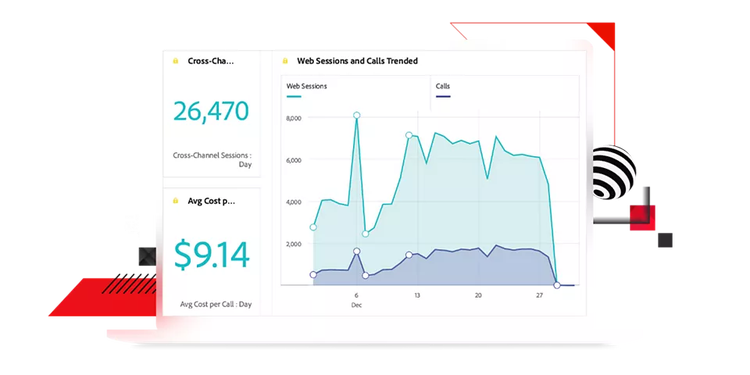This screenshot has height=375, width=750.
Task: Click the teal Web Sessions color line swatch
Action: (x=294, y=97)
